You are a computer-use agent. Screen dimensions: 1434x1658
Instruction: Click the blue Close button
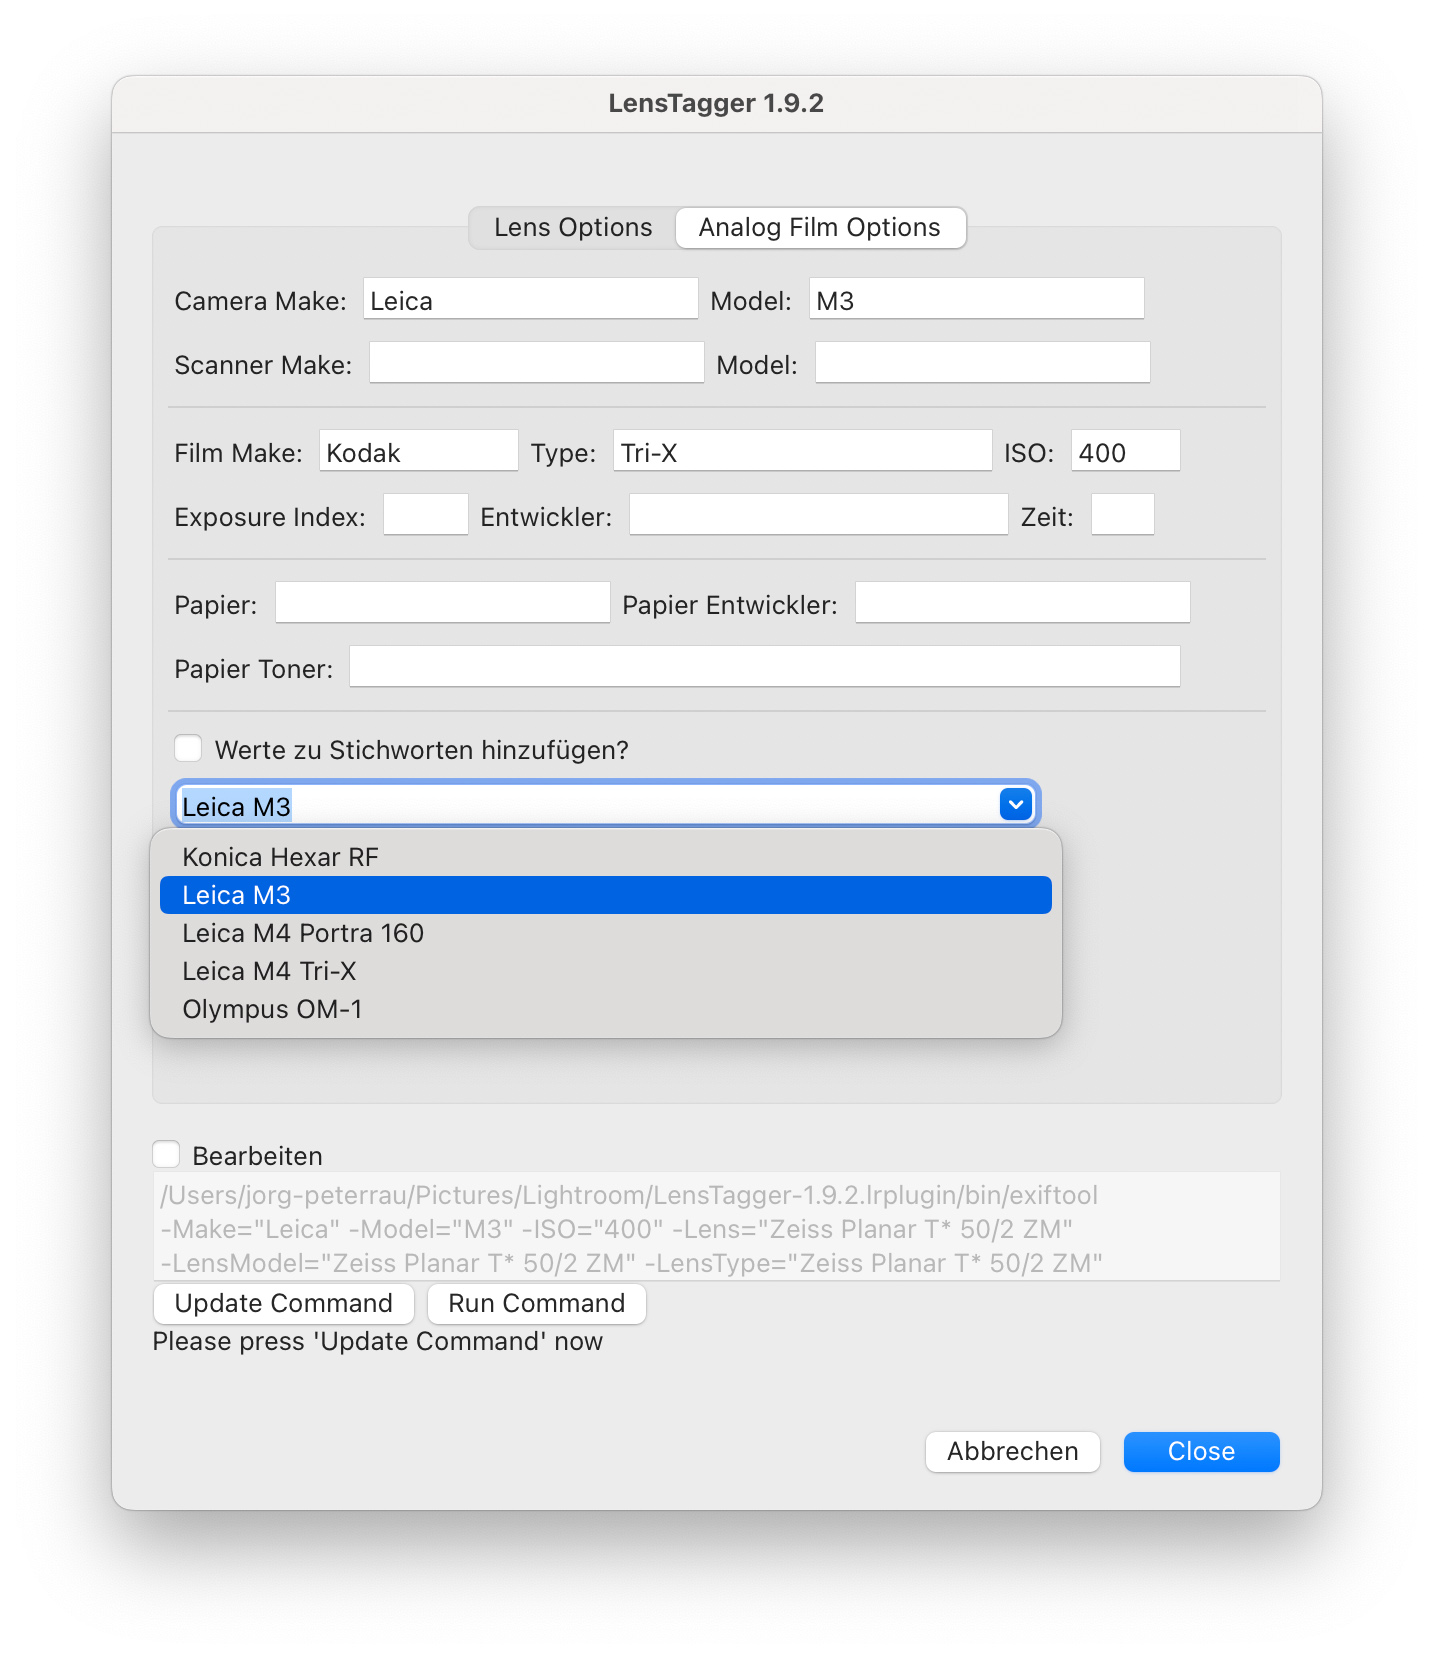tap(1202, 1452)
